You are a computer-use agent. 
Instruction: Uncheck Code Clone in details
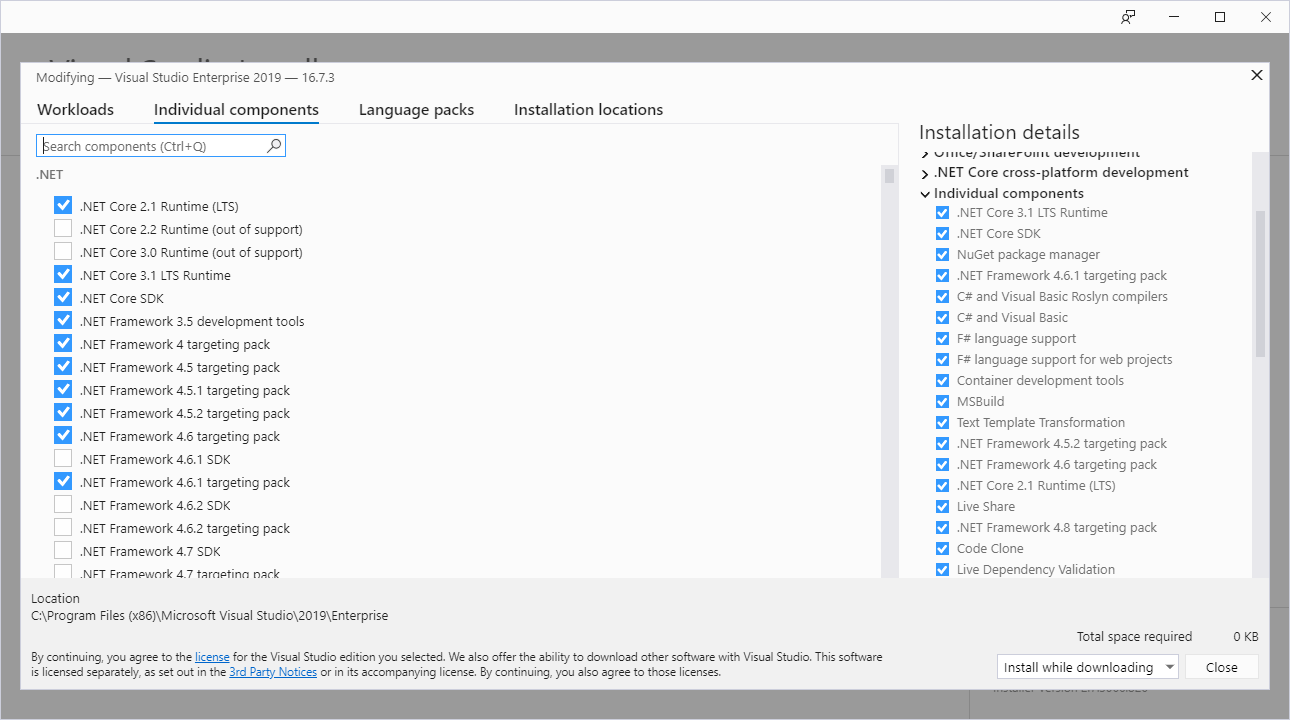click(x=942, y=549)
